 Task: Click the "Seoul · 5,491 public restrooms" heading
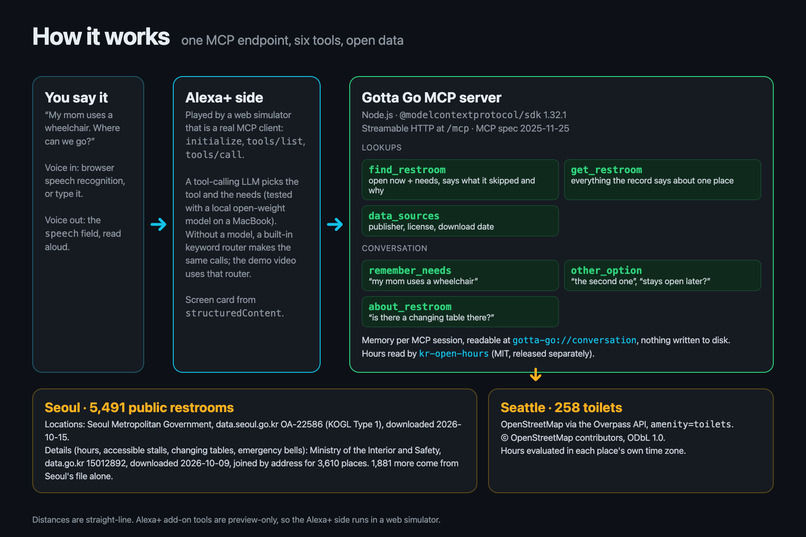(x=139, y=408)
